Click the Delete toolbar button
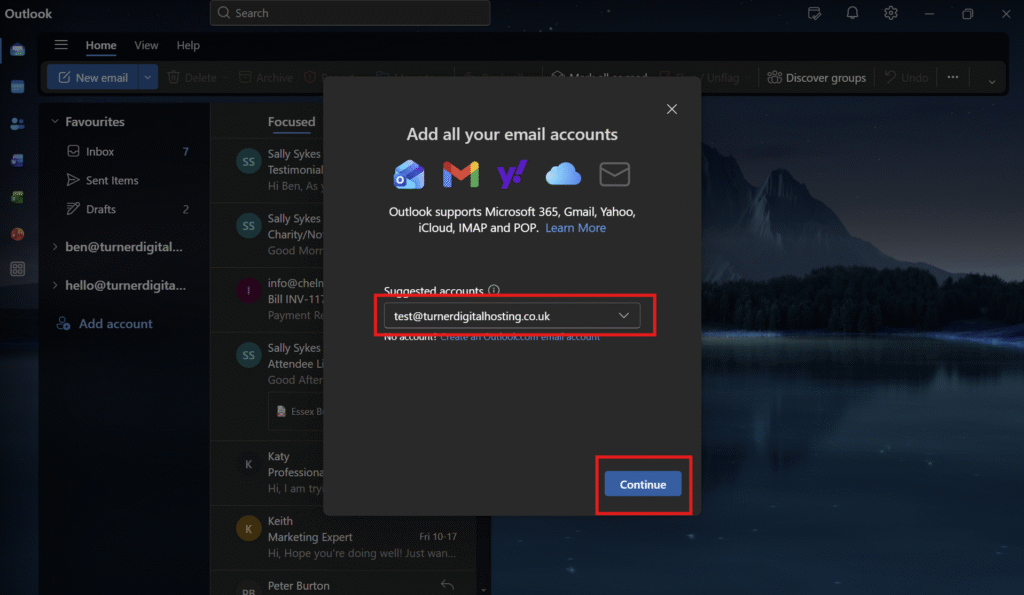This screenshot has width=1024, height=595. [x=192, y=78]
